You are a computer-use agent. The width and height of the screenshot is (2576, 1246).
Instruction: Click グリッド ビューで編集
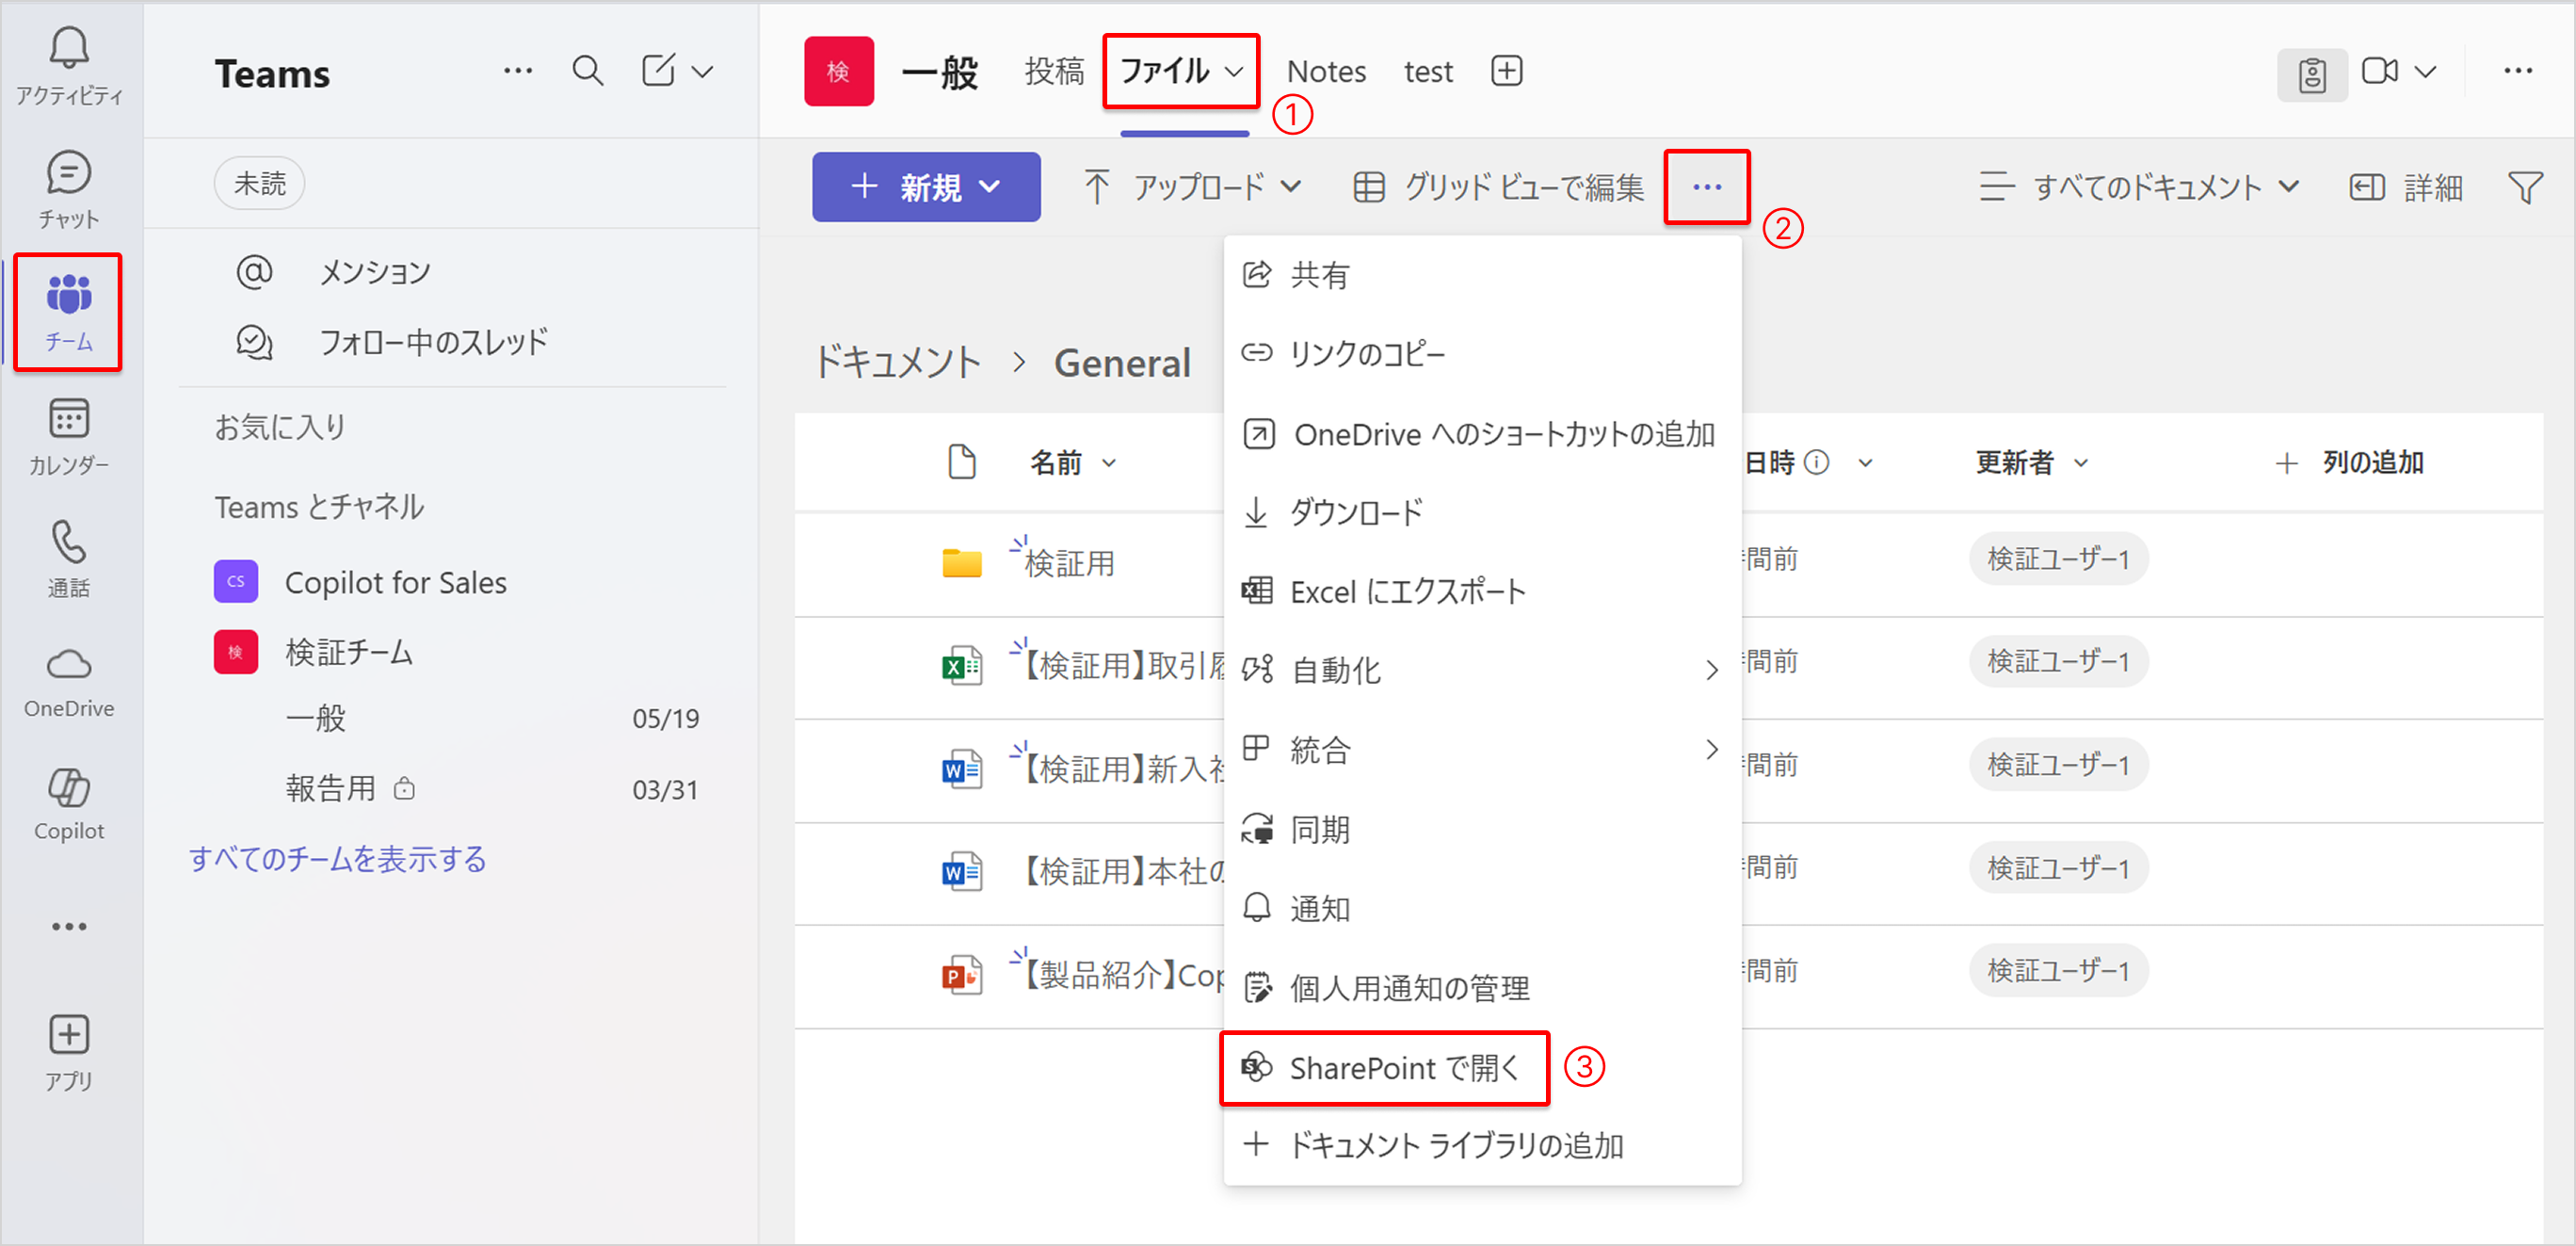pyautogui.click(x=1498, y=186)
